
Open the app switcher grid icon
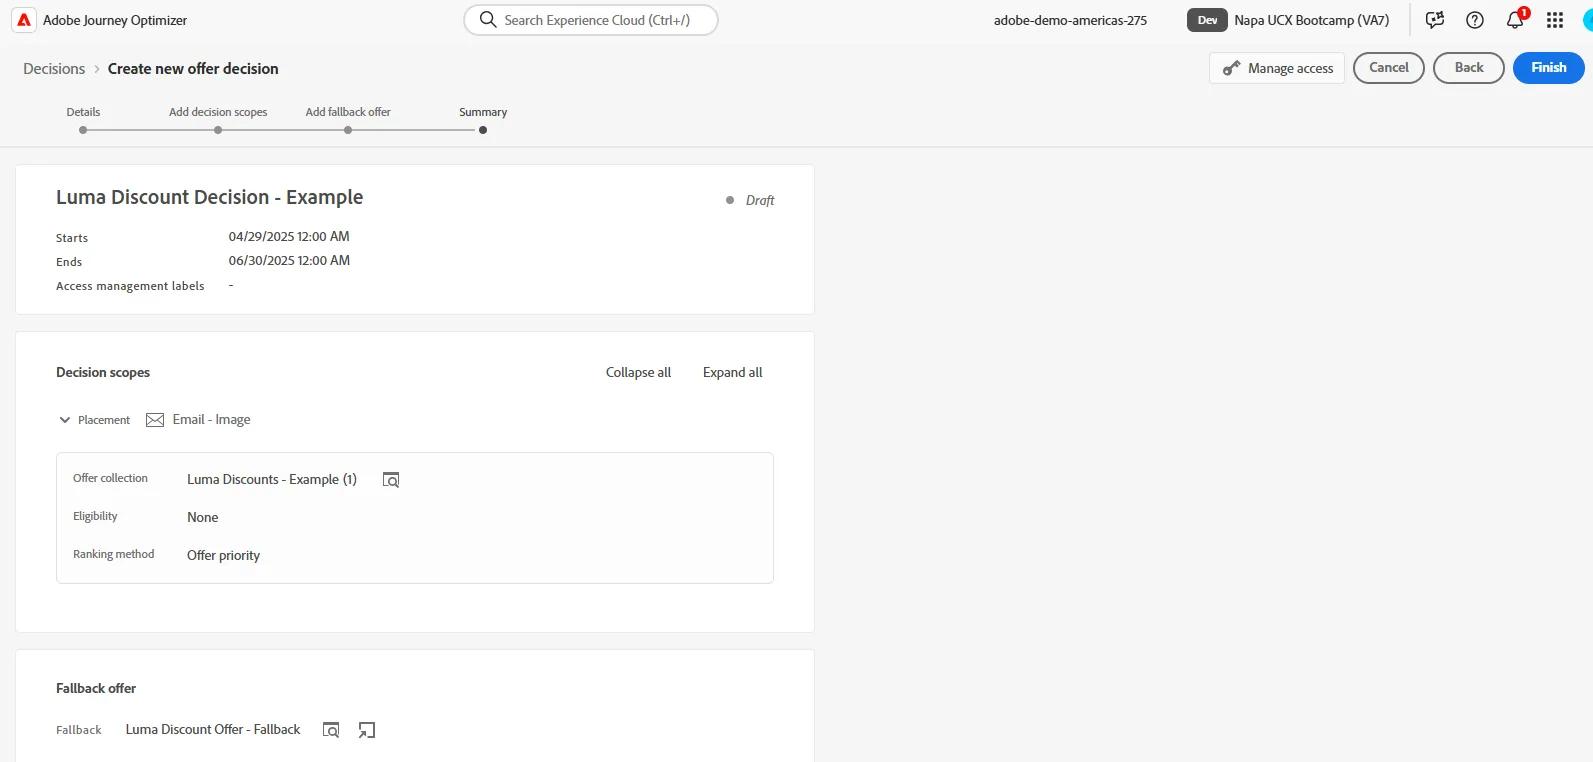pos(1555,20)
